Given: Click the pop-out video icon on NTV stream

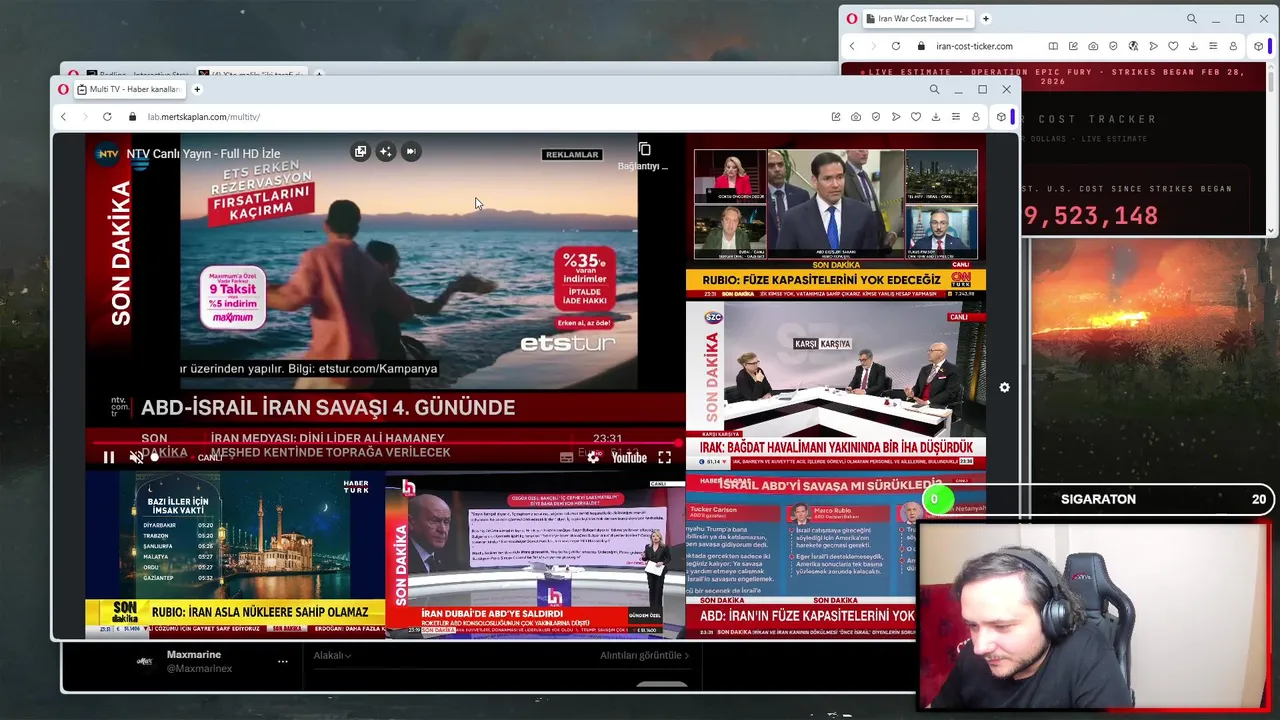Looking at the screenshot, I should [360, 151].
